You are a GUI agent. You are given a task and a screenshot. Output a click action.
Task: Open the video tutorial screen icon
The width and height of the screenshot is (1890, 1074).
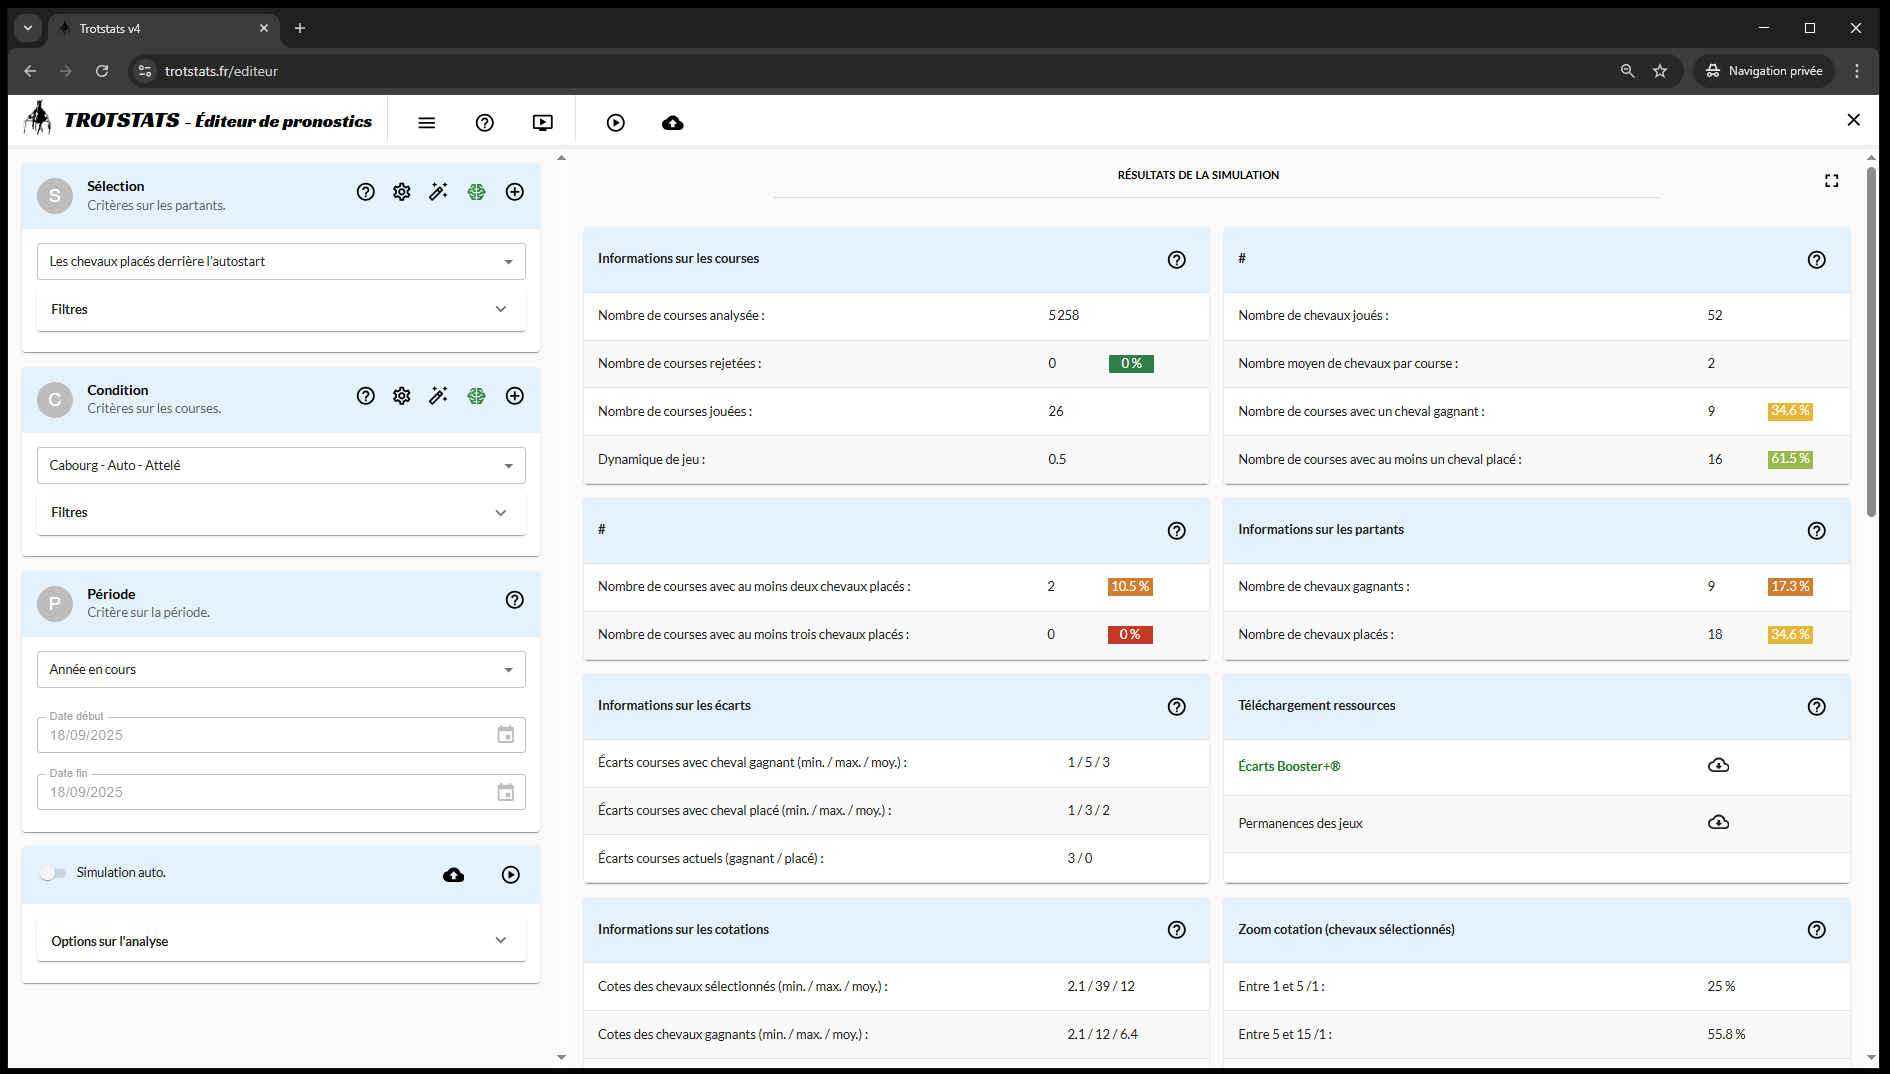click(x=542, y=122)
